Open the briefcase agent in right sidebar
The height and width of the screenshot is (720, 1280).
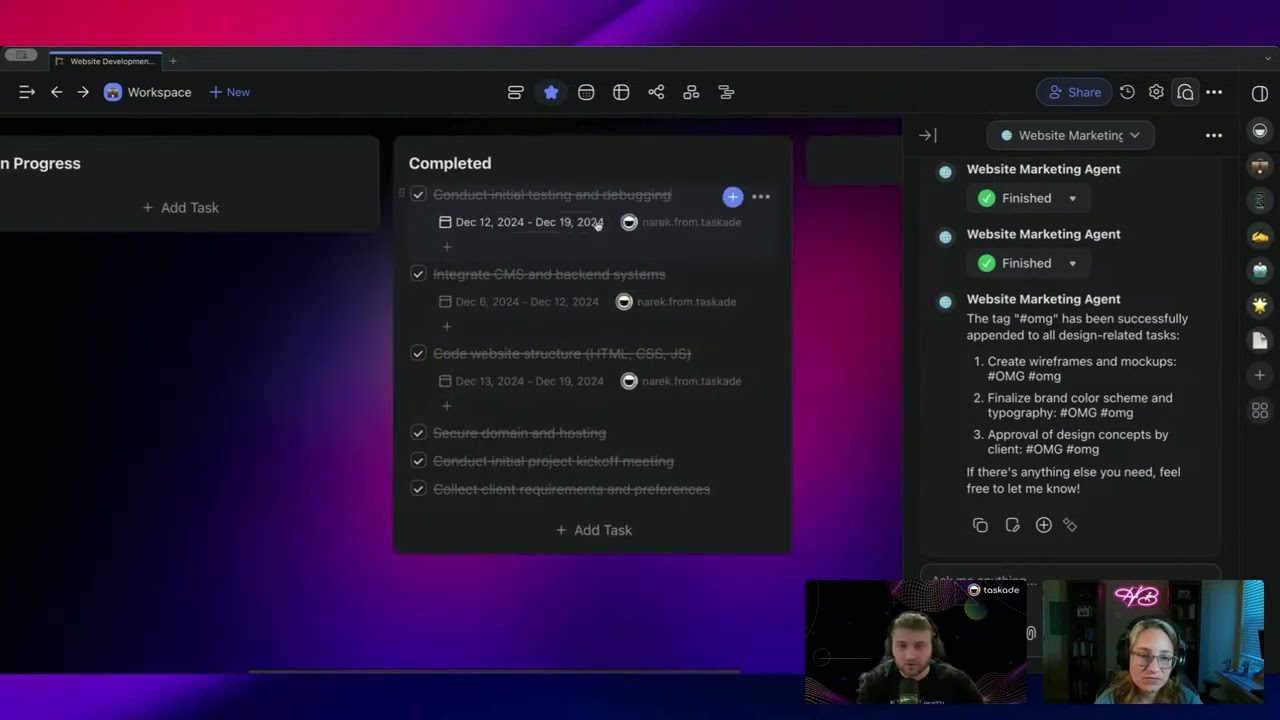(1260, 166)
